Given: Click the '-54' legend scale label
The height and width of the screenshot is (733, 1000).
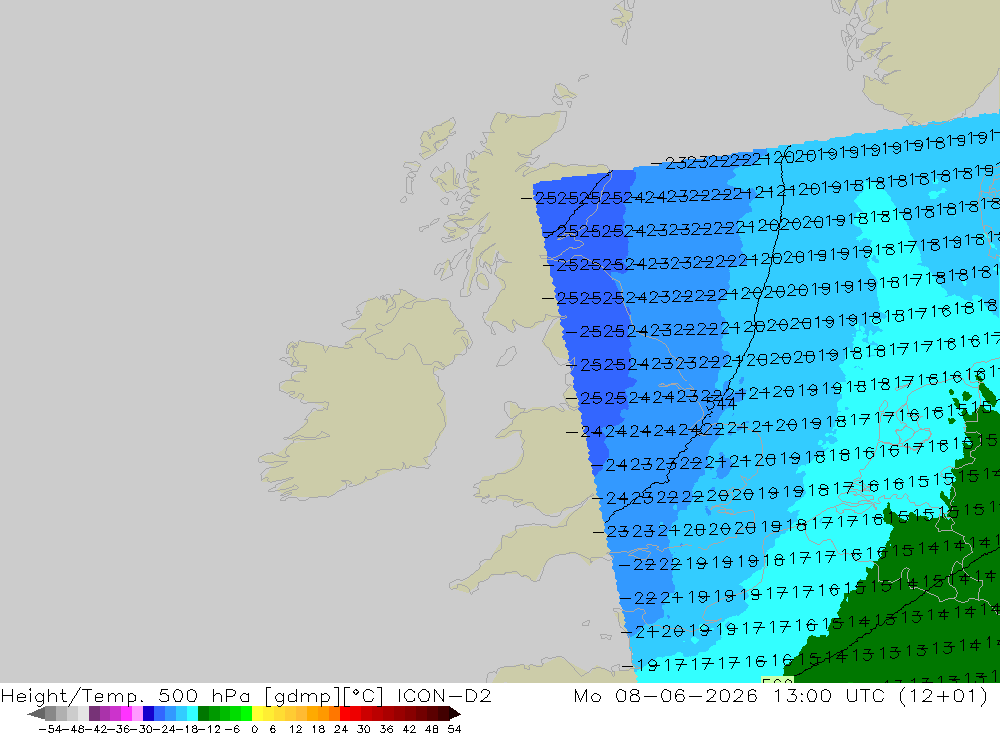Looking at the screenshot, I should (50, 729).
